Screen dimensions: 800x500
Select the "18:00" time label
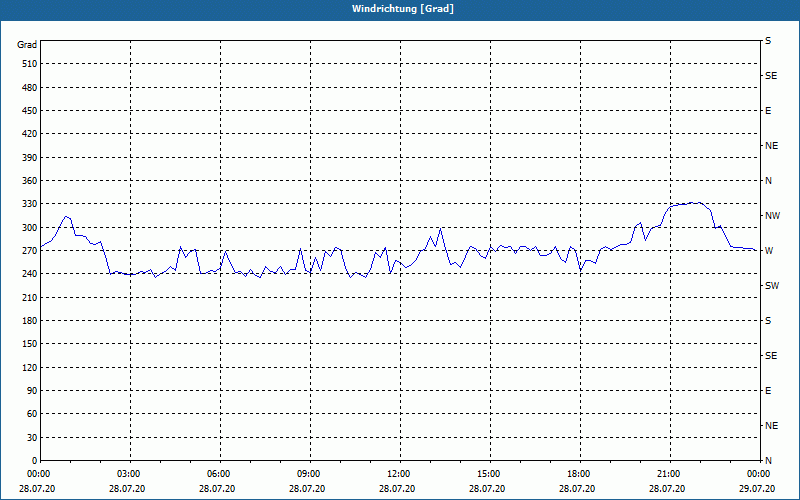pos(580,473)
